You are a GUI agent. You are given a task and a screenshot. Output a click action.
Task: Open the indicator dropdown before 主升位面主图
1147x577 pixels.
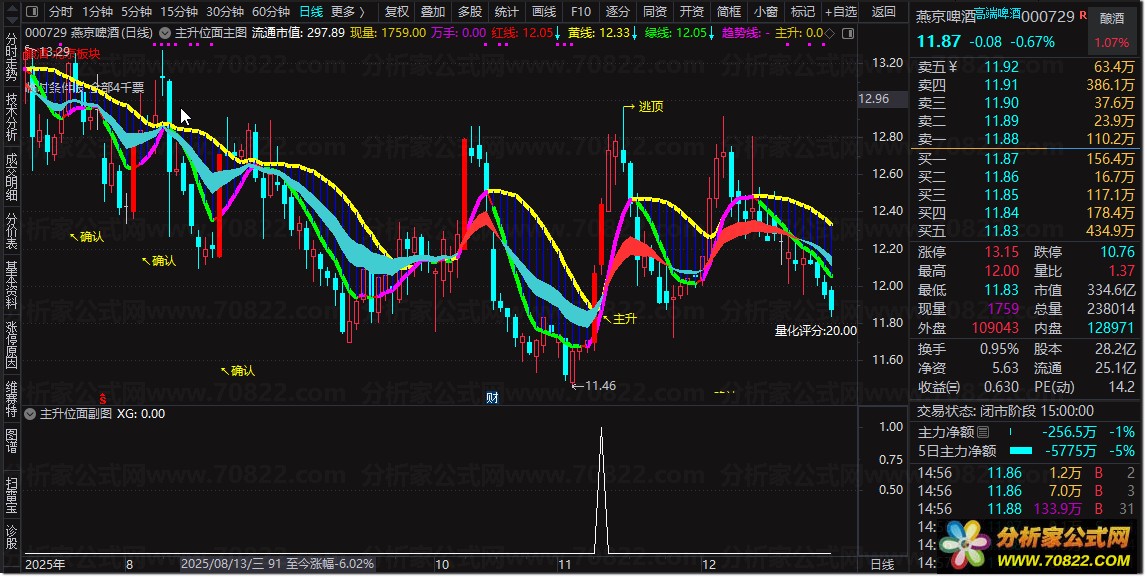click(x=165, y=33)
